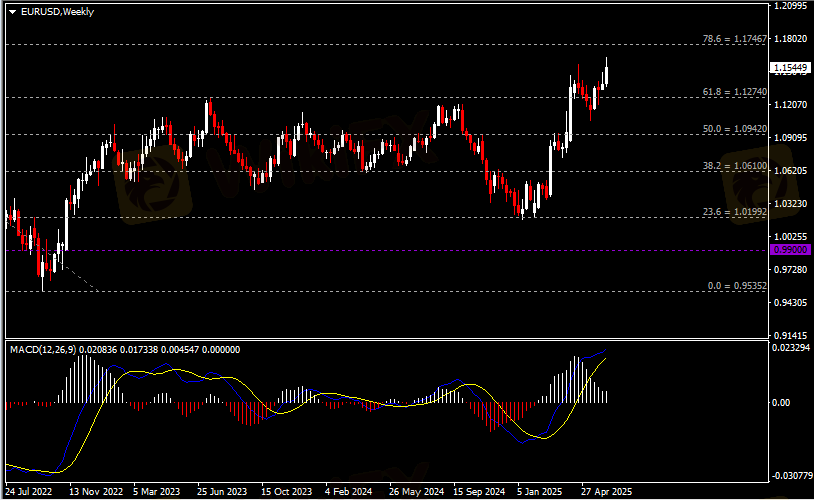This screenshot has width=814, height=500.
Task: Click the 0.94305 price axis value
Action: pos(791,303)
